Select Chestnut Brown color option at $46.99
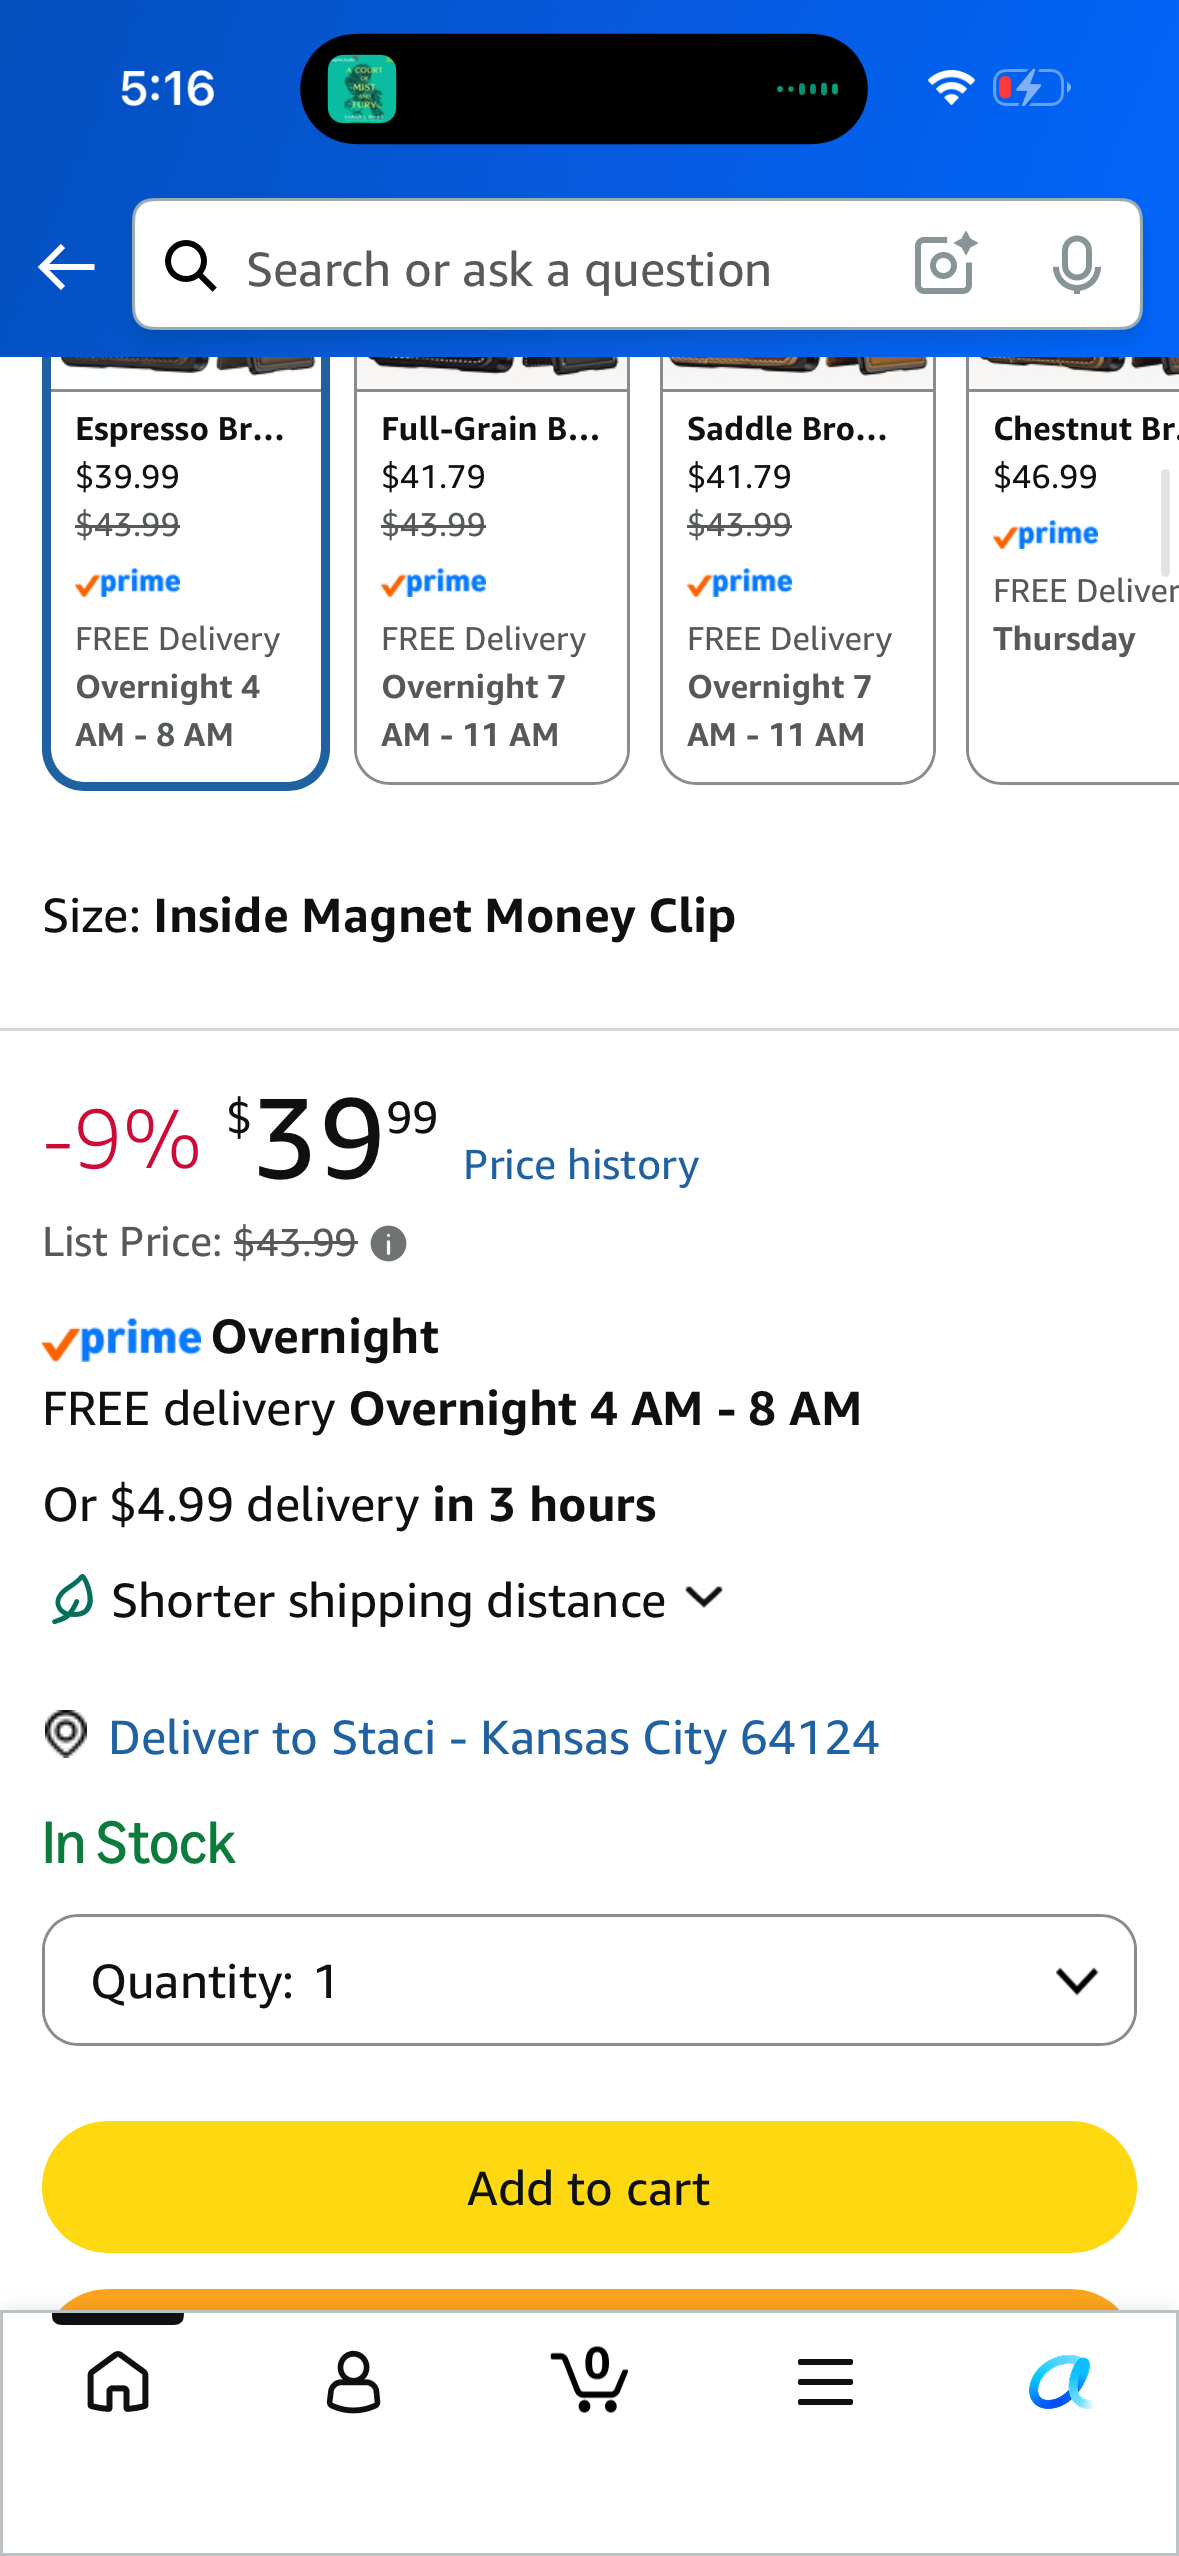Image resolution: width=1179 pixels, height=2556 pixels. pos(1074,571)
